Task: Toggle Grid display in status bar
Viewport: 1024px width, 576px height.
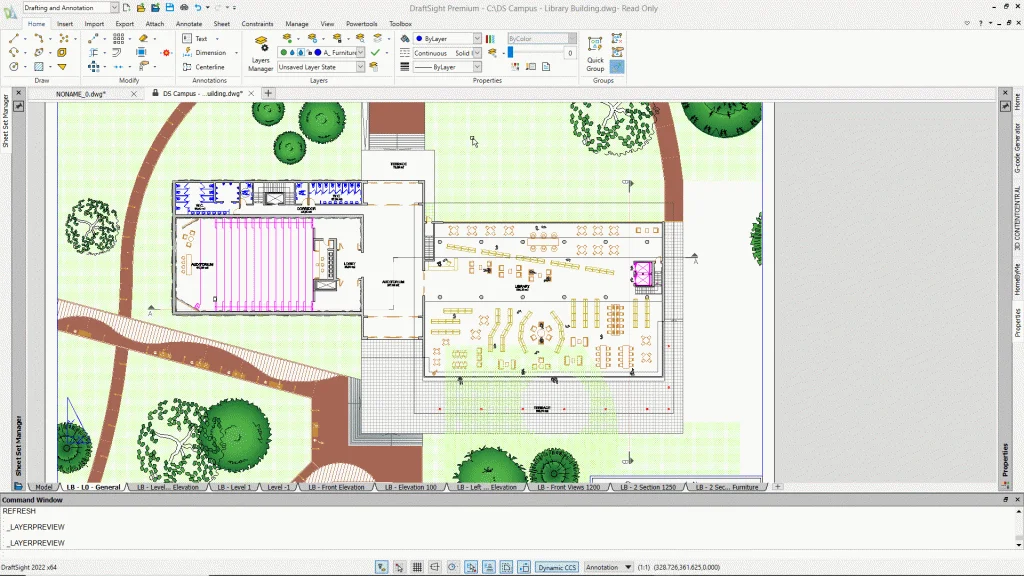Action: click(x=417, y=567)
